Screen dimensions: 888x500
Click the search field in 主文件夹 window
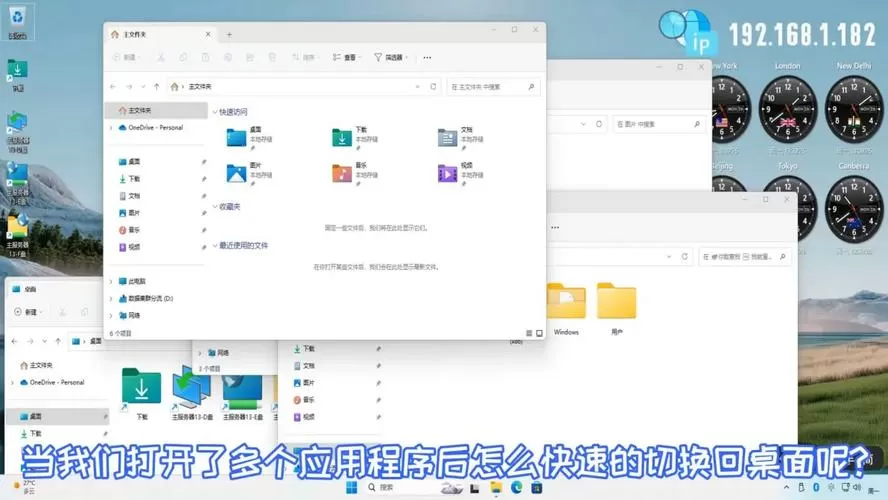tap(493, 87)
